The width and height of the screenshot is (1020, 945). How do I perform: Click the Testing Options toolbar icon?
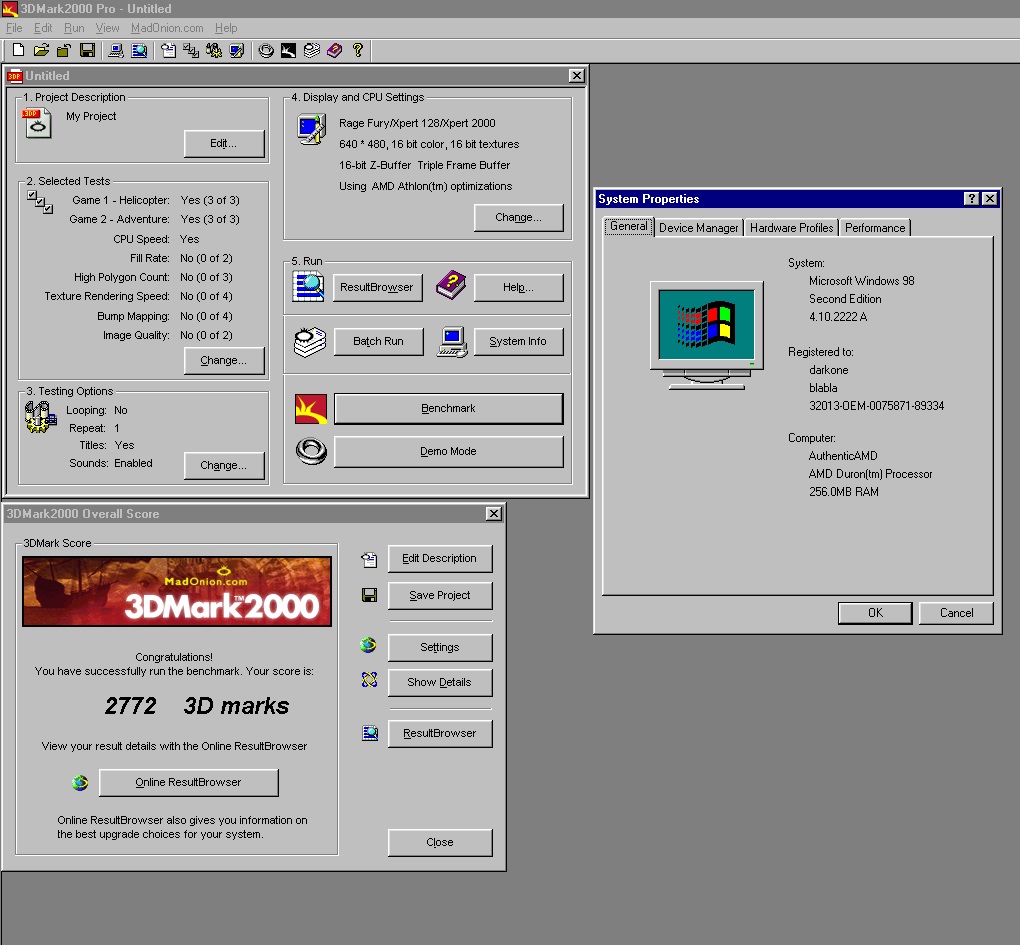213,50
